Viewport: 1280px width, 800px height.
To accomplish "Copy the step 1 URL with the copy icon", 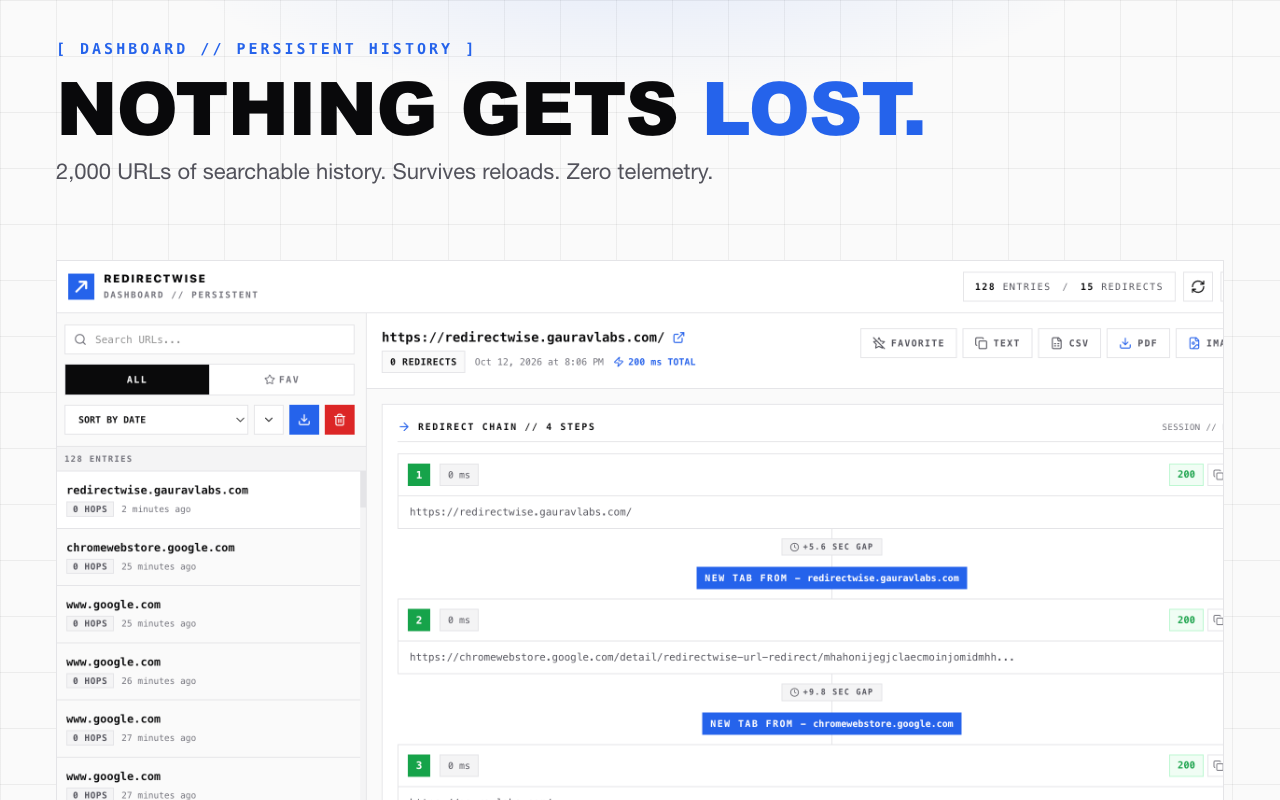I will (x=1217, y=475).
